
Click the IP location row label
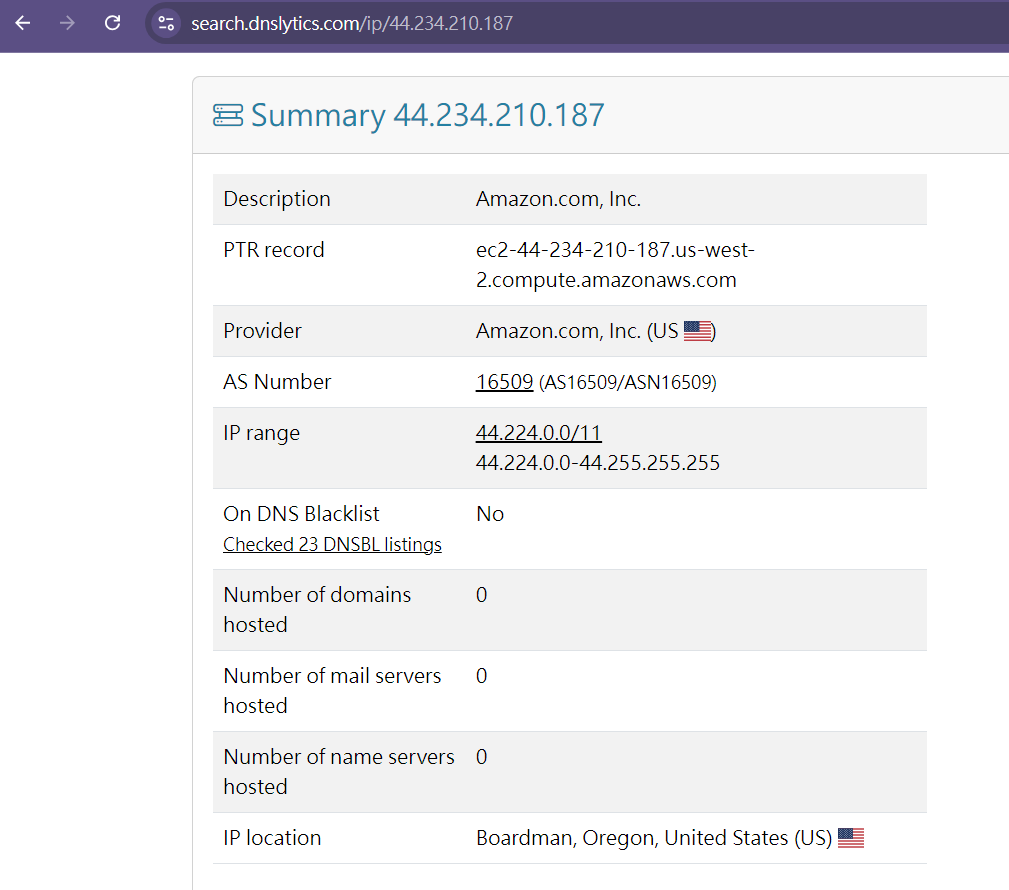coord(272,838)
